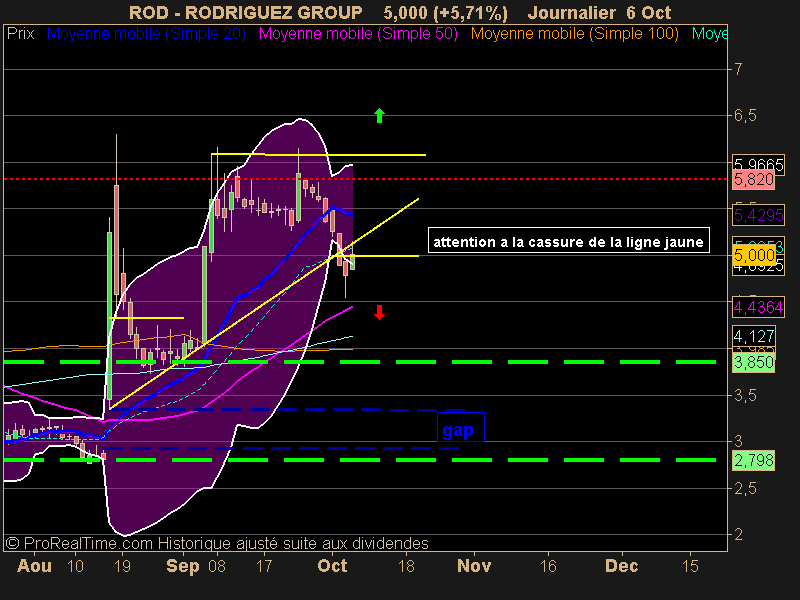
Task: Click the red 5,820 price label
Action: 754,180
